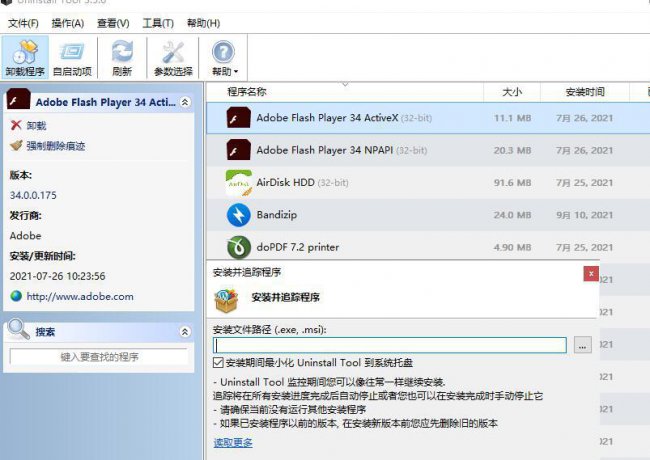This screenshot has height=460, width=650.
Task: Open the 操作(A) menu
Action: pos(68,23)
